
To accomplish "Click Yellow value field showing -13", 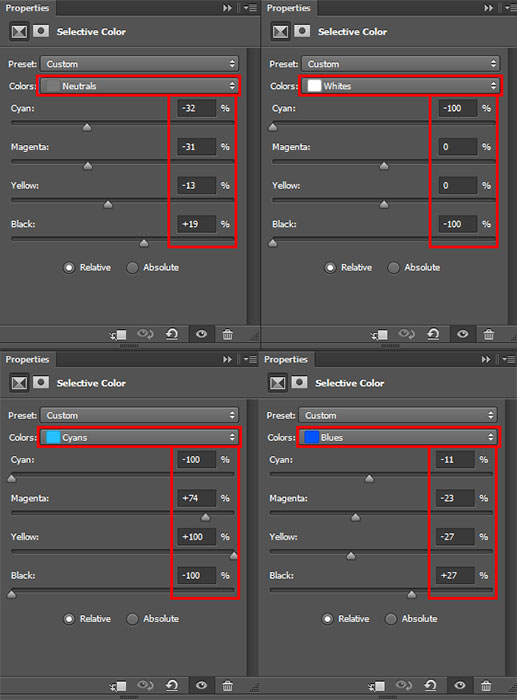I will point(196,185).
